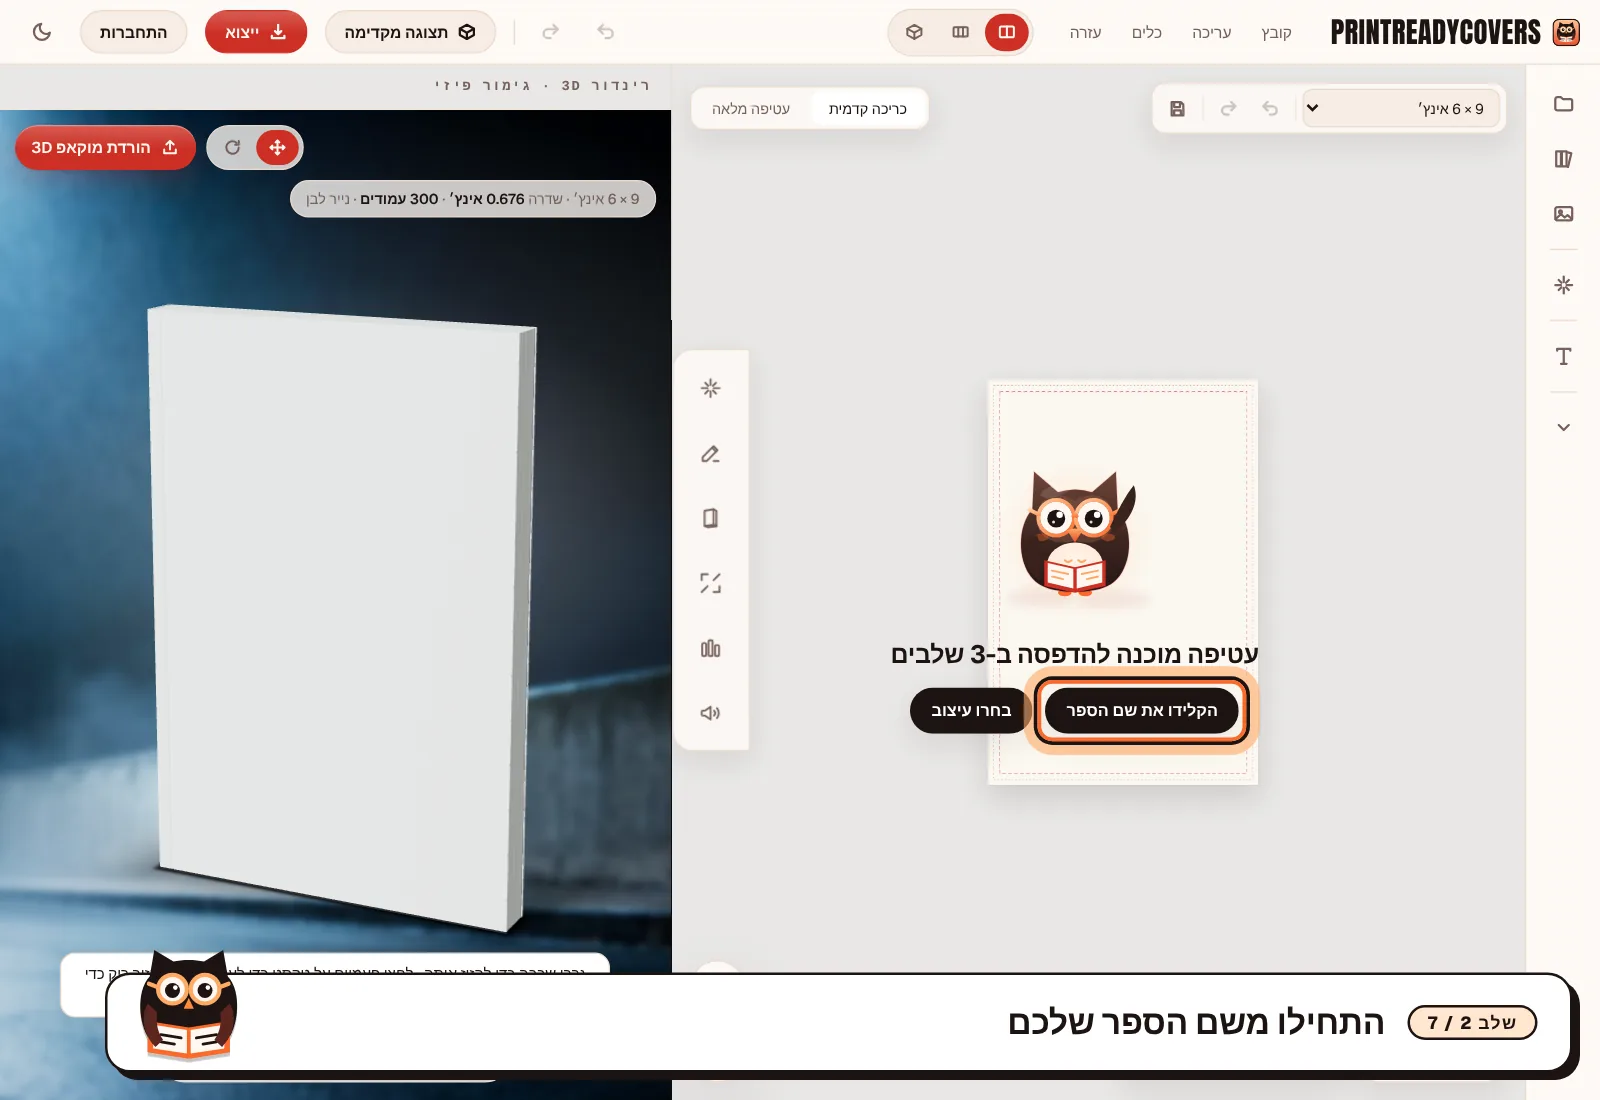
Task: Open the 6 × 9 אינץ' size dropdown
Action: (x=1401, y=108)
